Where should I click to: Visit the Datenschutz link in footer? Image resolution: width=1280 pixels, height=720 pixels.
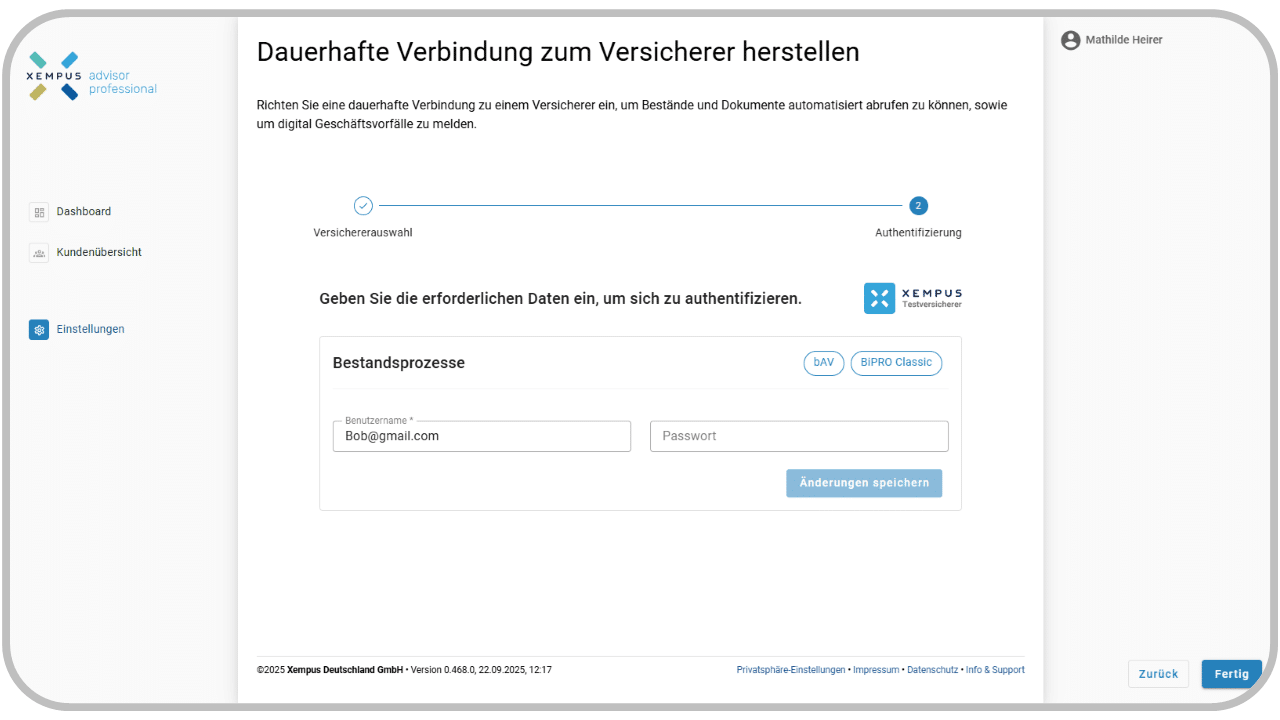pos(932,670)
